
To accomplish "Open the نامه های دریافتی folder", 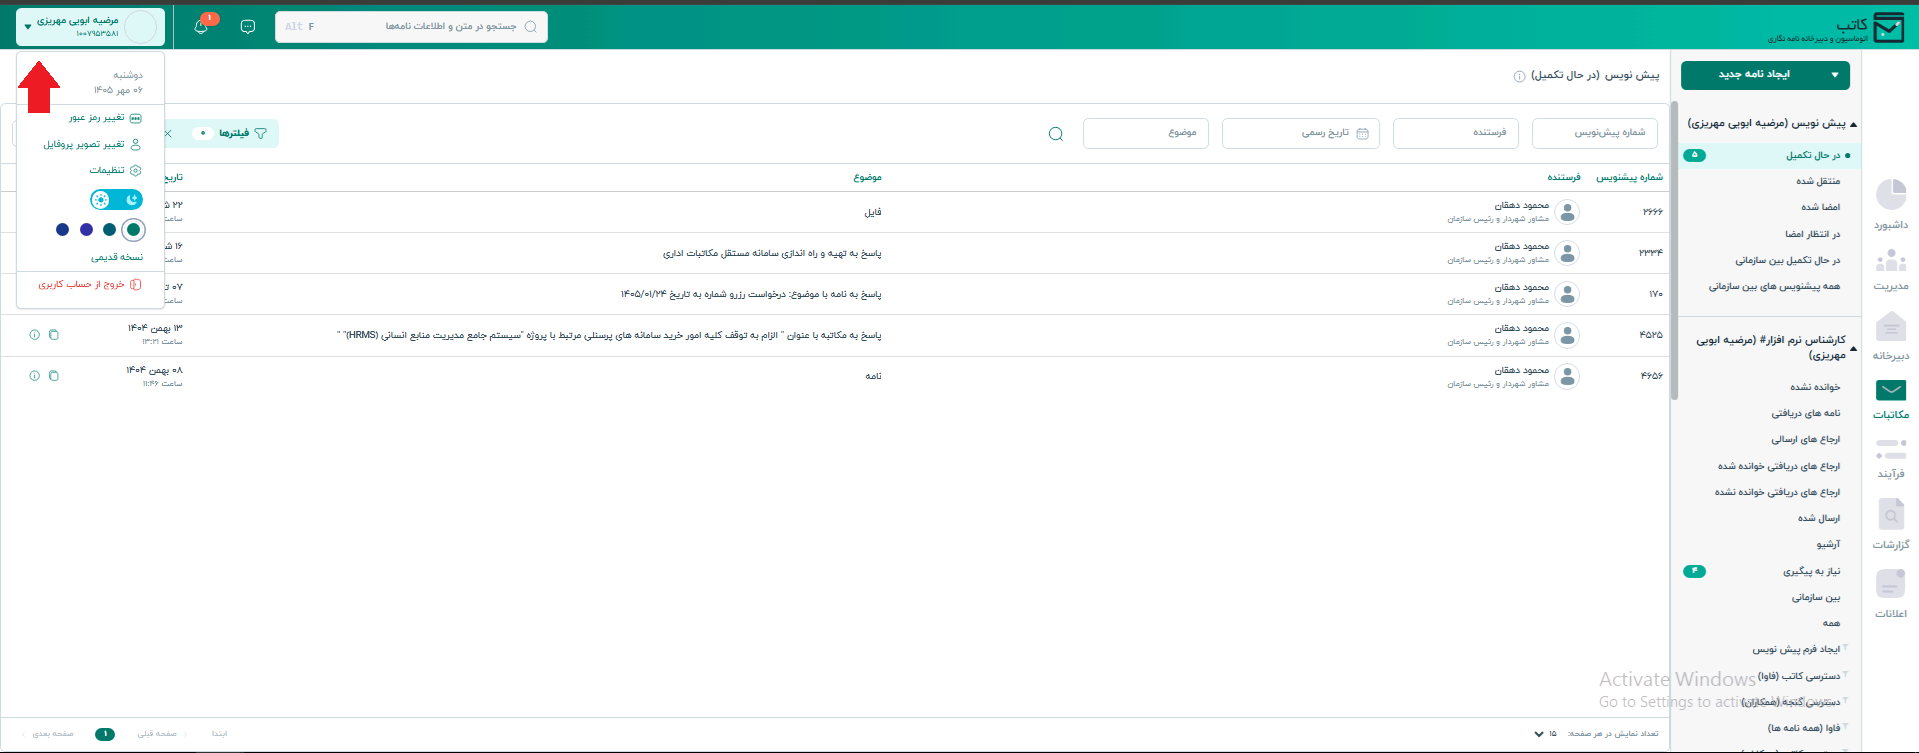I will point(1806,413).
